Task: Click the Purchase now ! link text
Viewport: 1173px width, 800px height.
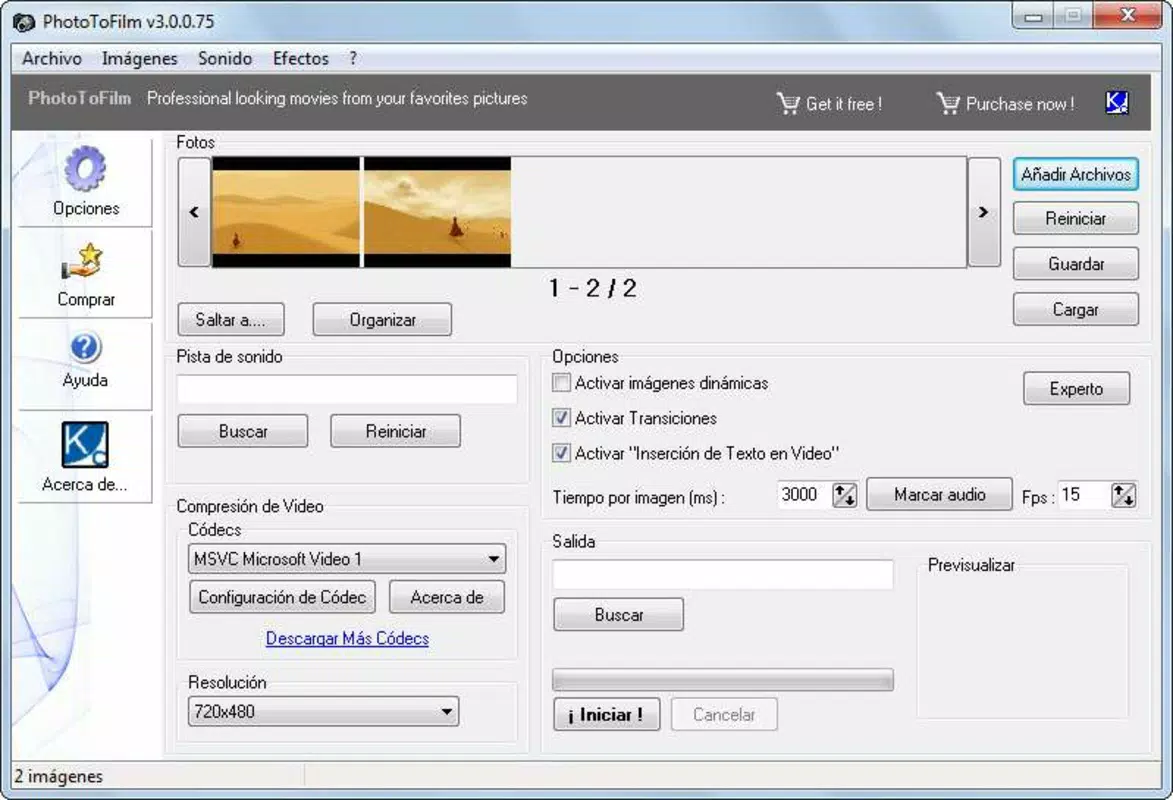Action: (x=1020, y=104)
